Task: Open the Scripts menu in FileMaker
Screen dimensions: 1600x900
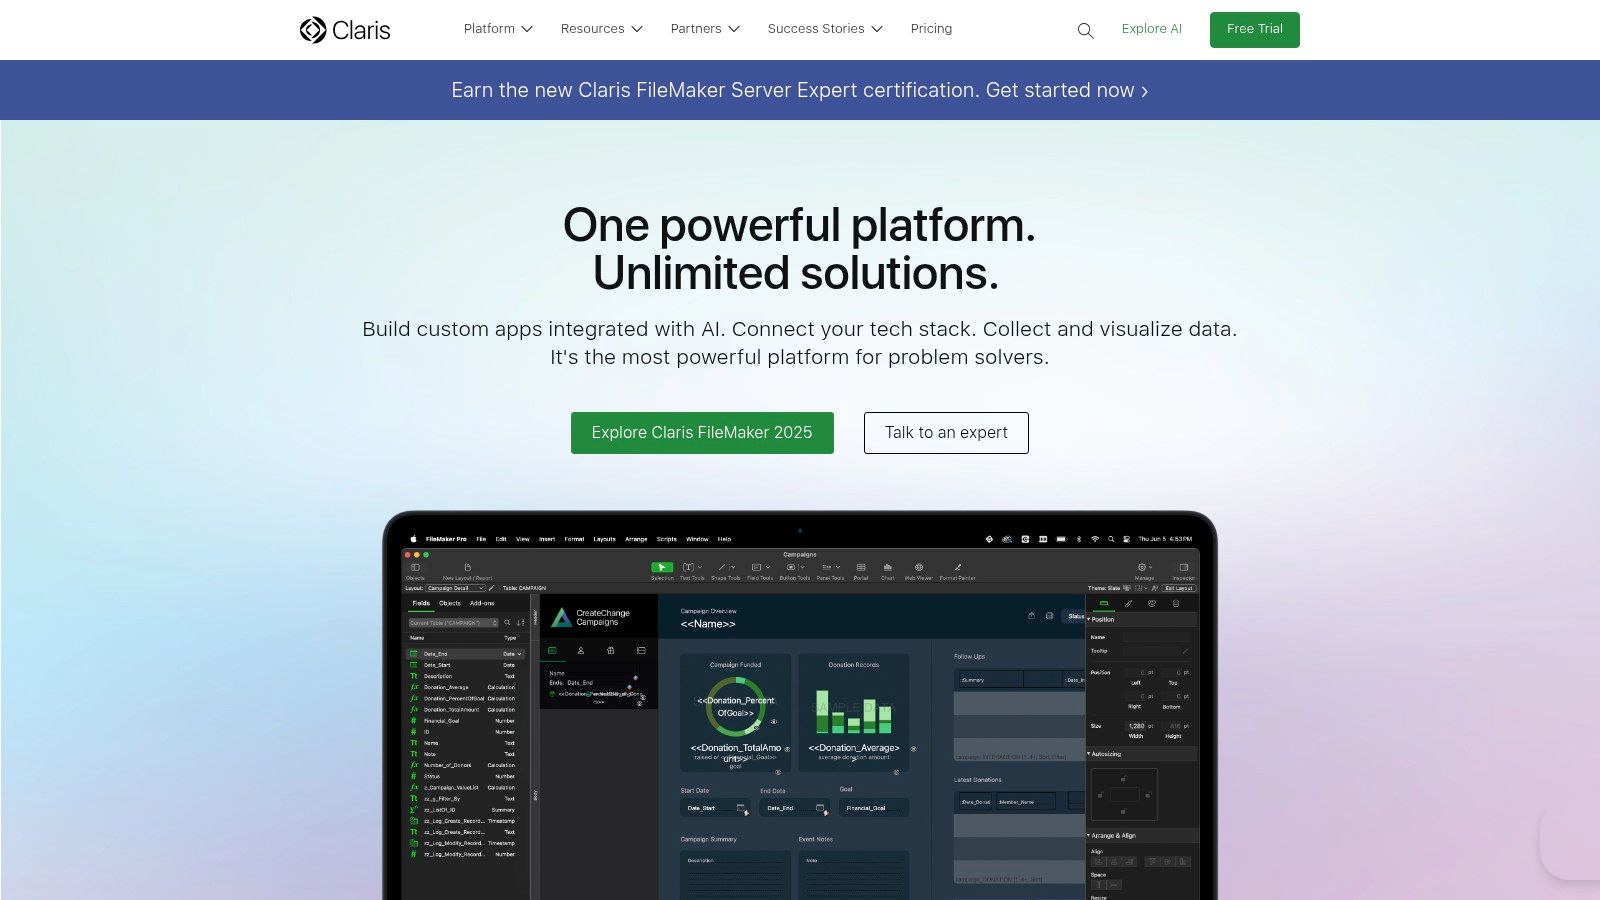Action: [x=667, y=539]
